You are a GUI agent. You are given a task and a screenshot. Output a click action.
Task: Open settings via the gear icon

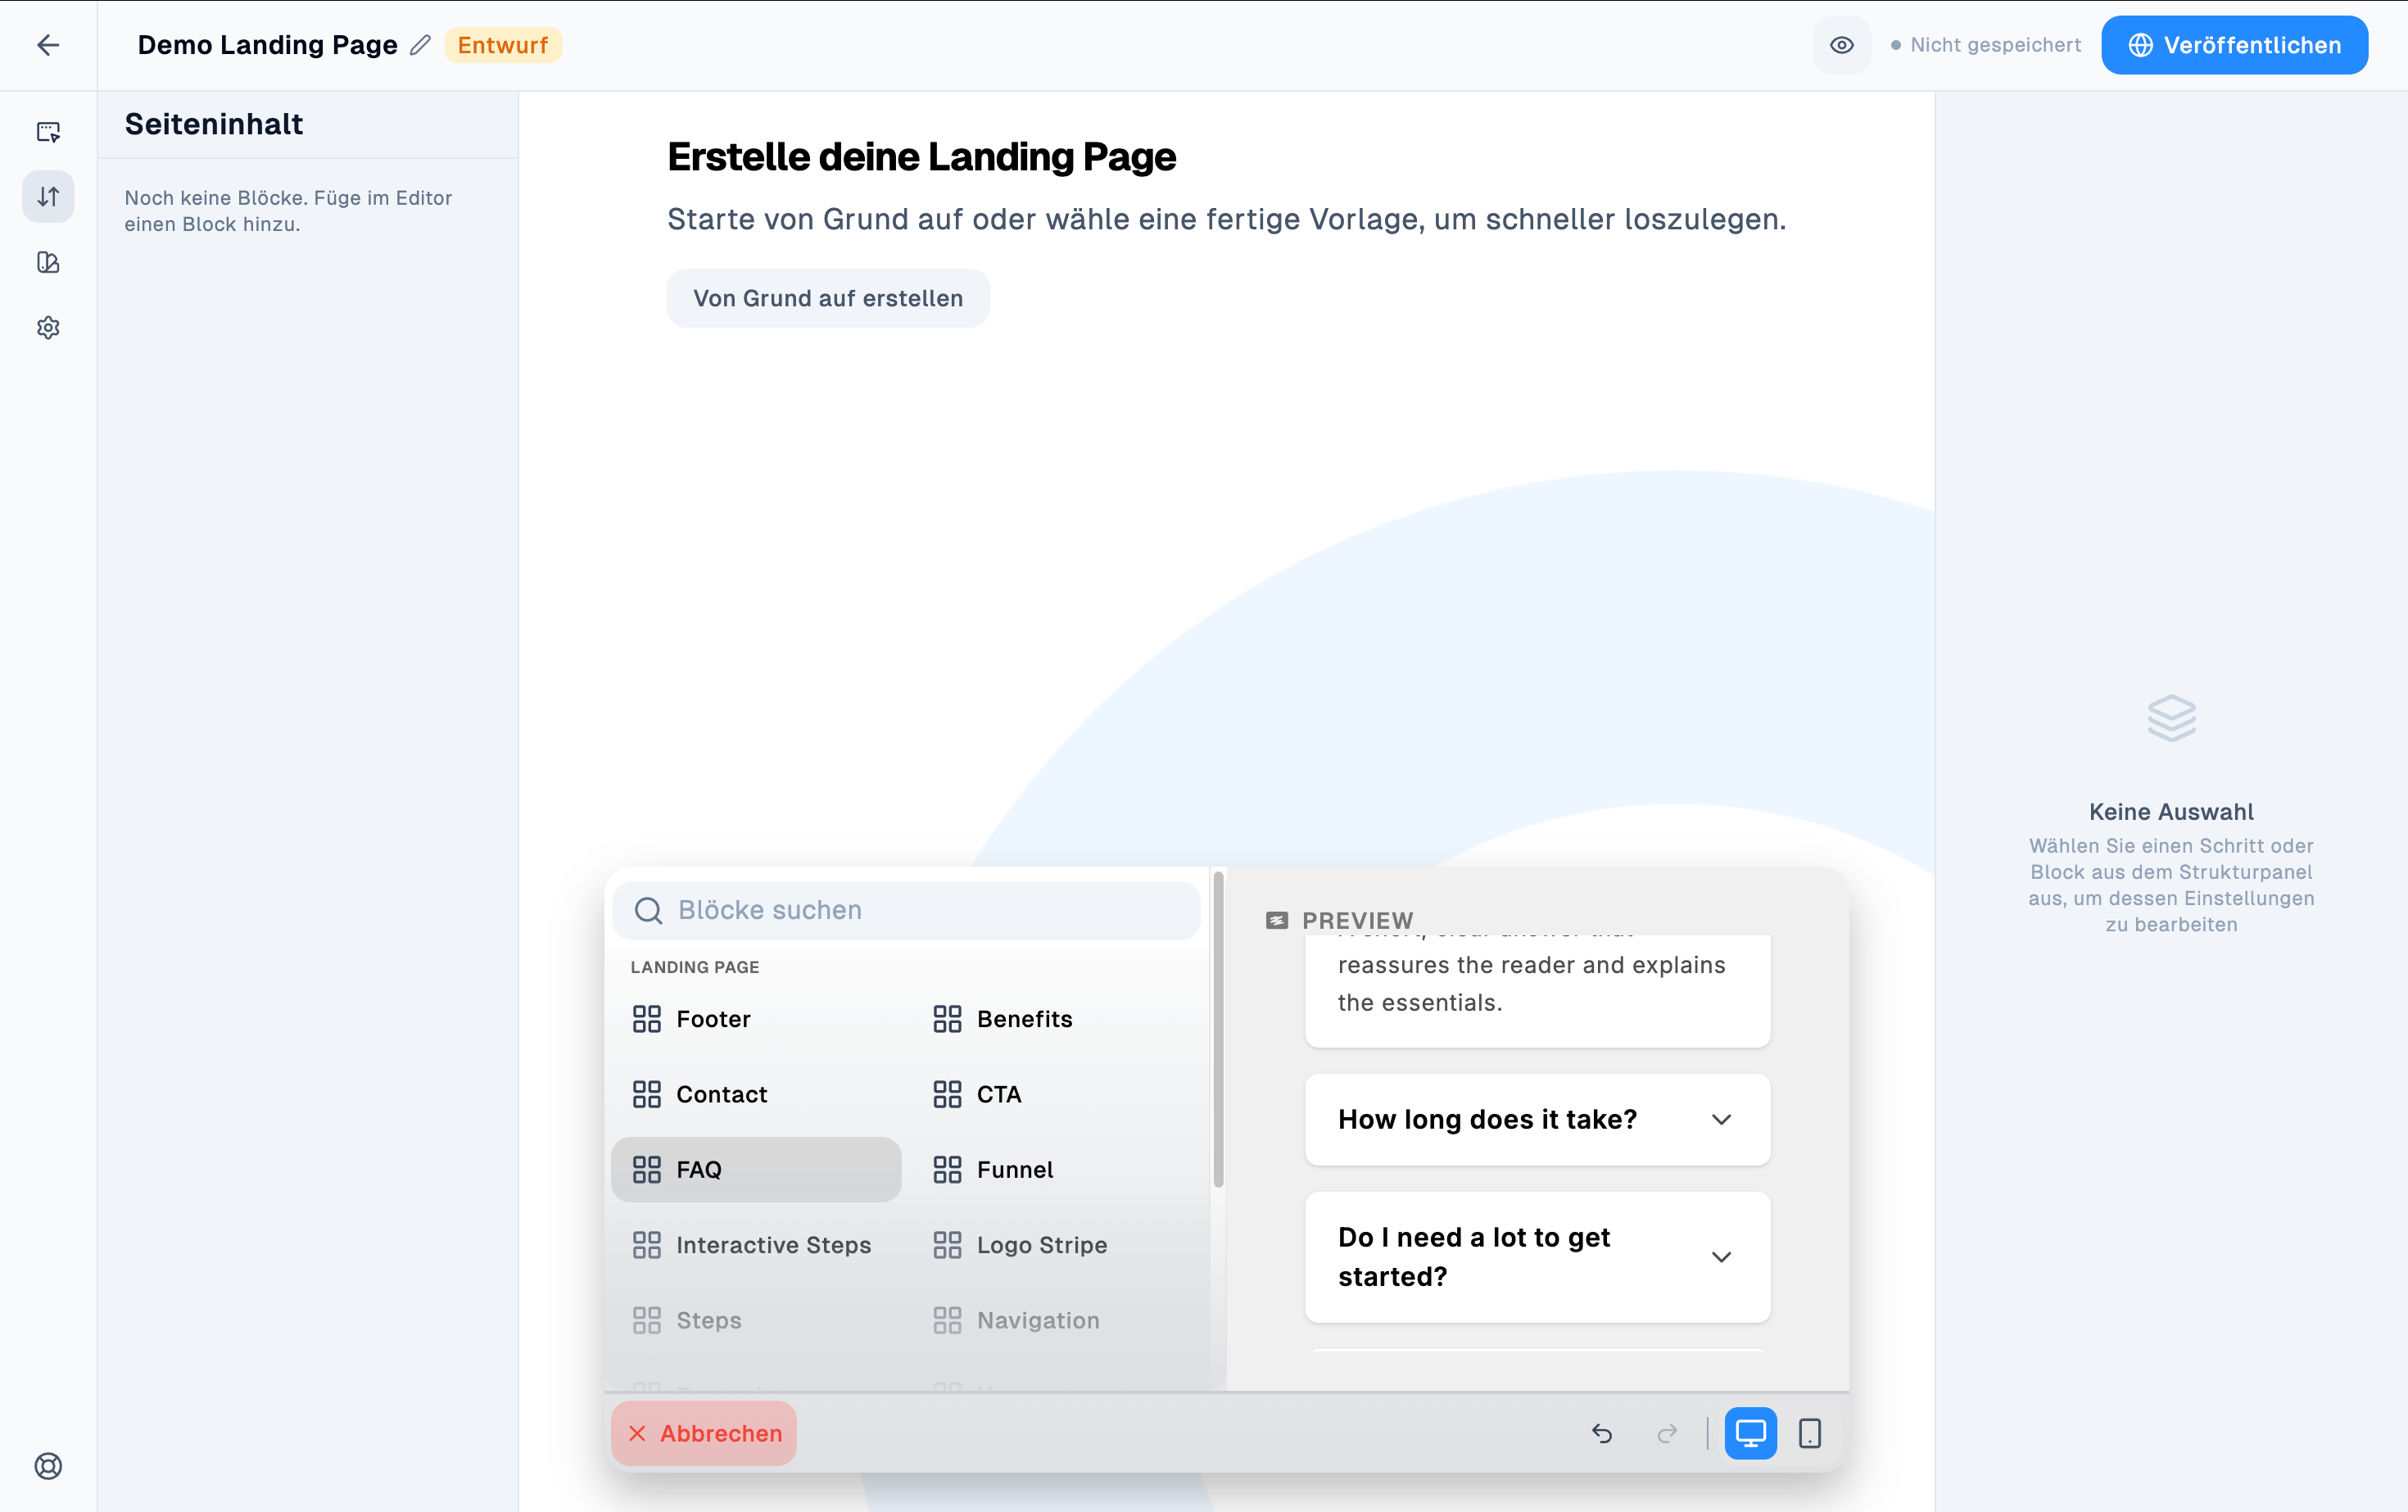(x=48, y=328)
